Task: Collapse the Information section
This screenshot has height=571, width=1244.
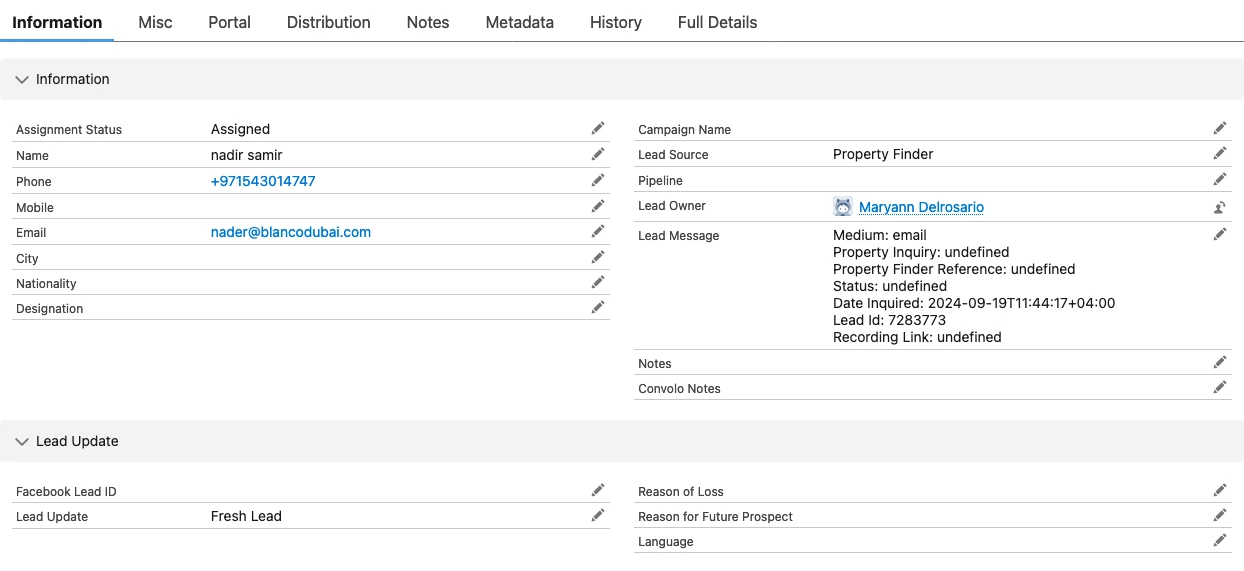Action: [x=22, y=79]
